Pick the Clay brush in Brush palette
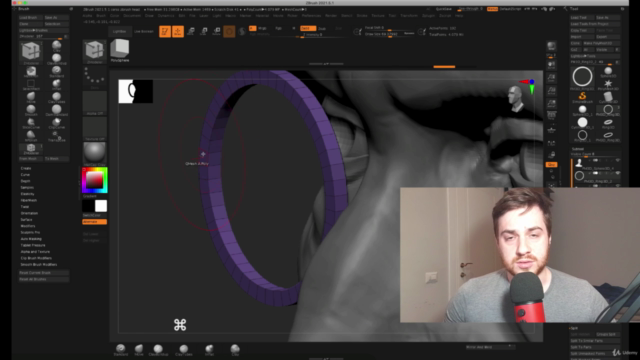640x360 pixels. point(56,46)
